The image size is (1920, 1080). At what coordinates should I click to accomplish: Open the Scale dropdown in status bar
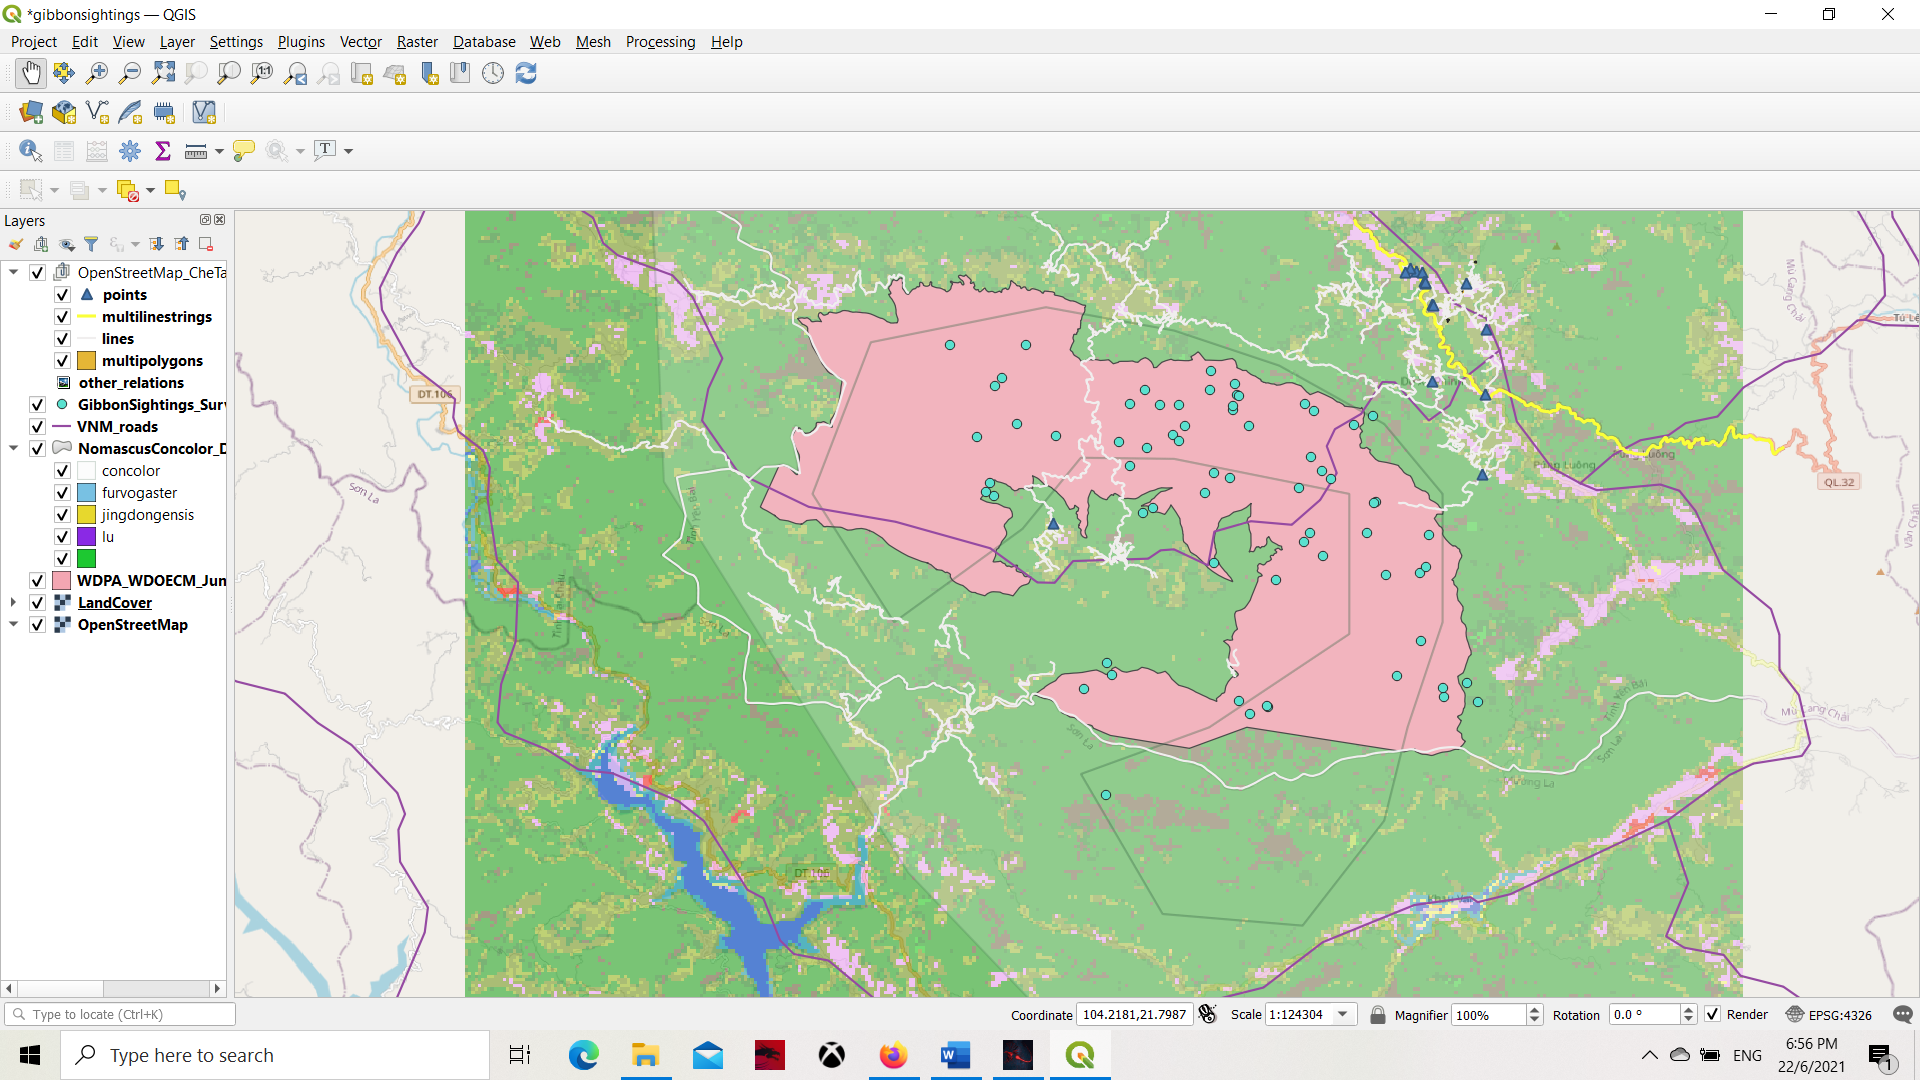[x=1343, y=1014]
